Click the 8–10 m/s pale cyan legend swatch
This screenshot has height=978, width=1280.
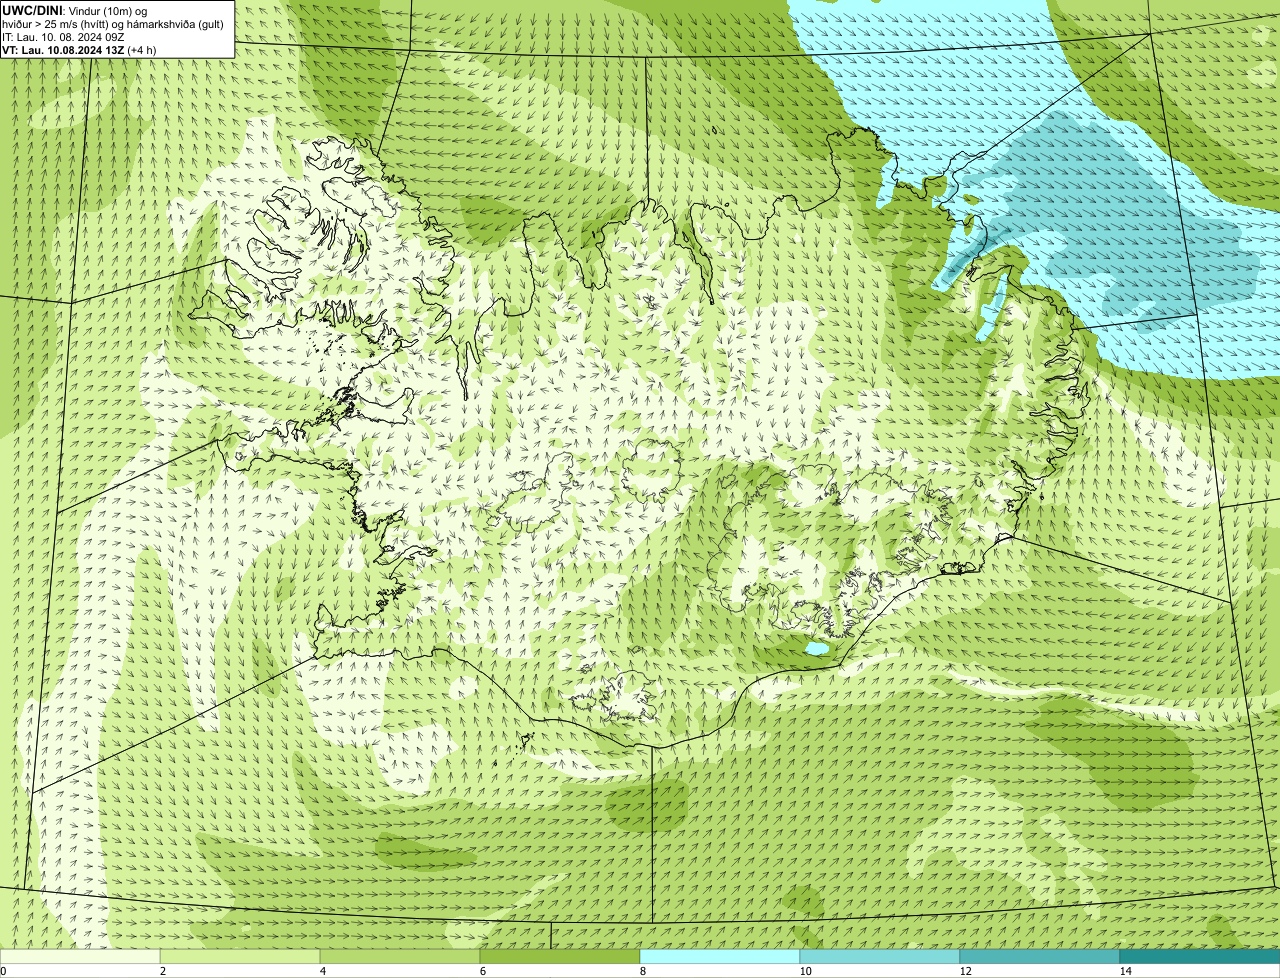coord(720,956)
